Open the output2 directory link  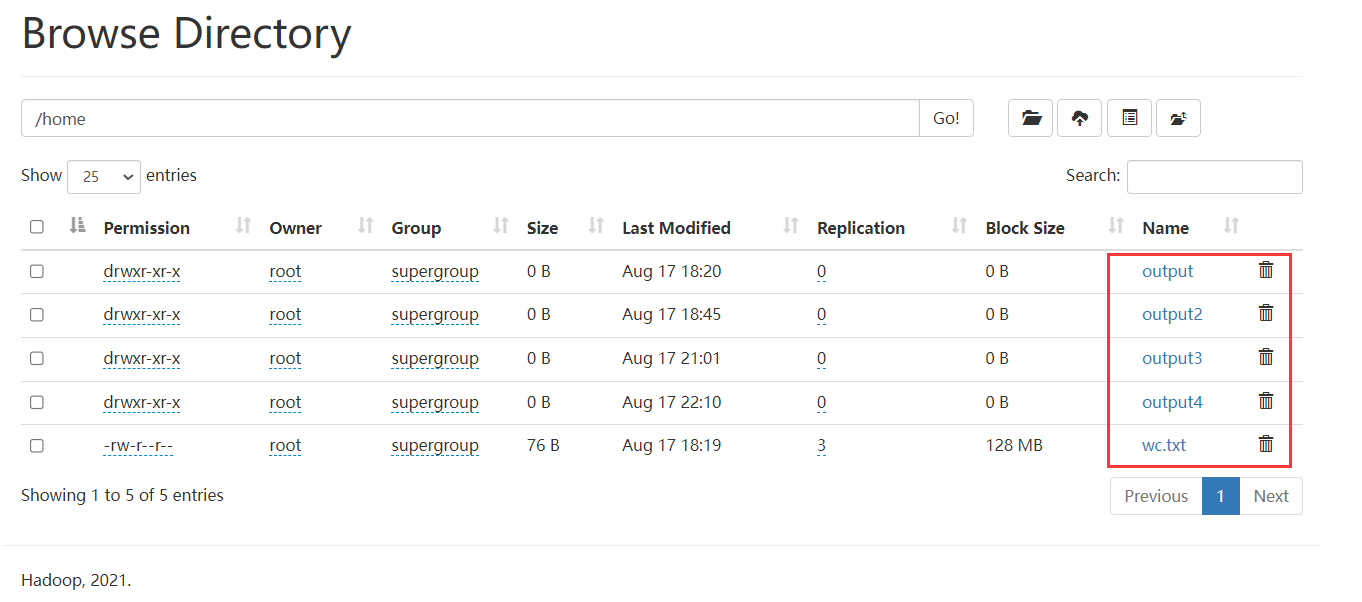point(1172,314)
